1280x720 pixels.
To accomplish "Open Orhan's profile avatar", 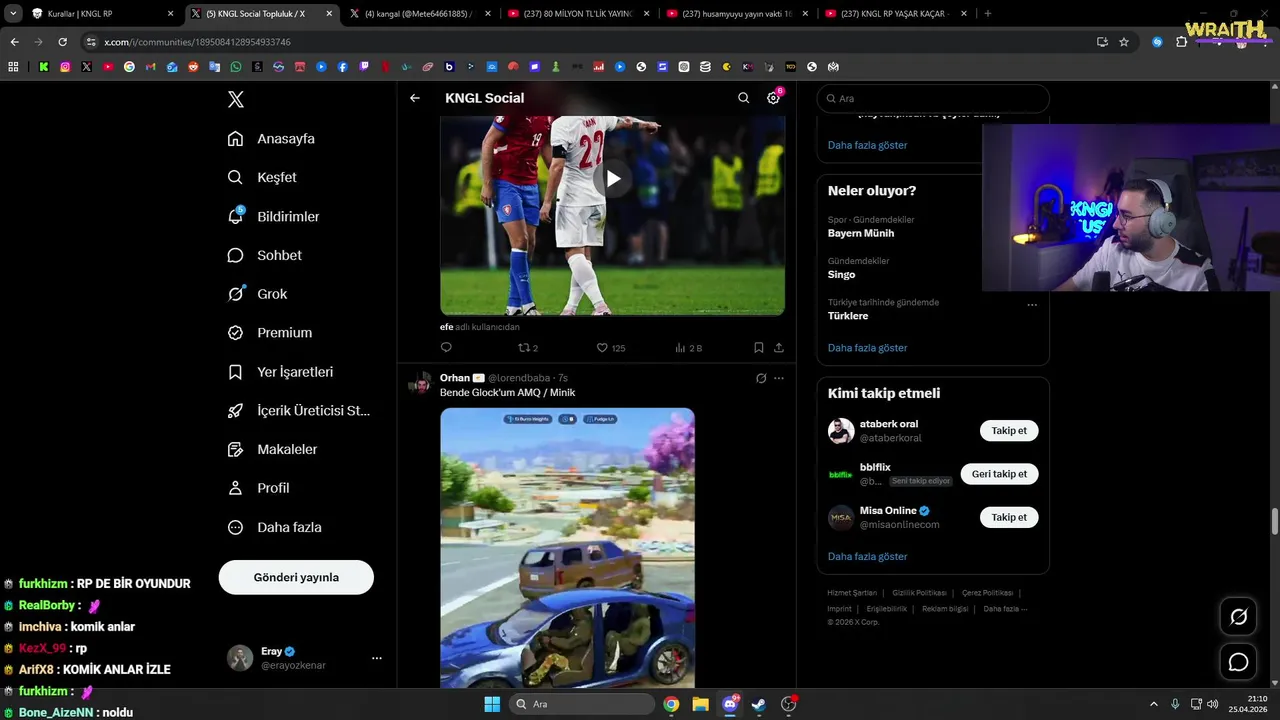I will tap(420, 384).
